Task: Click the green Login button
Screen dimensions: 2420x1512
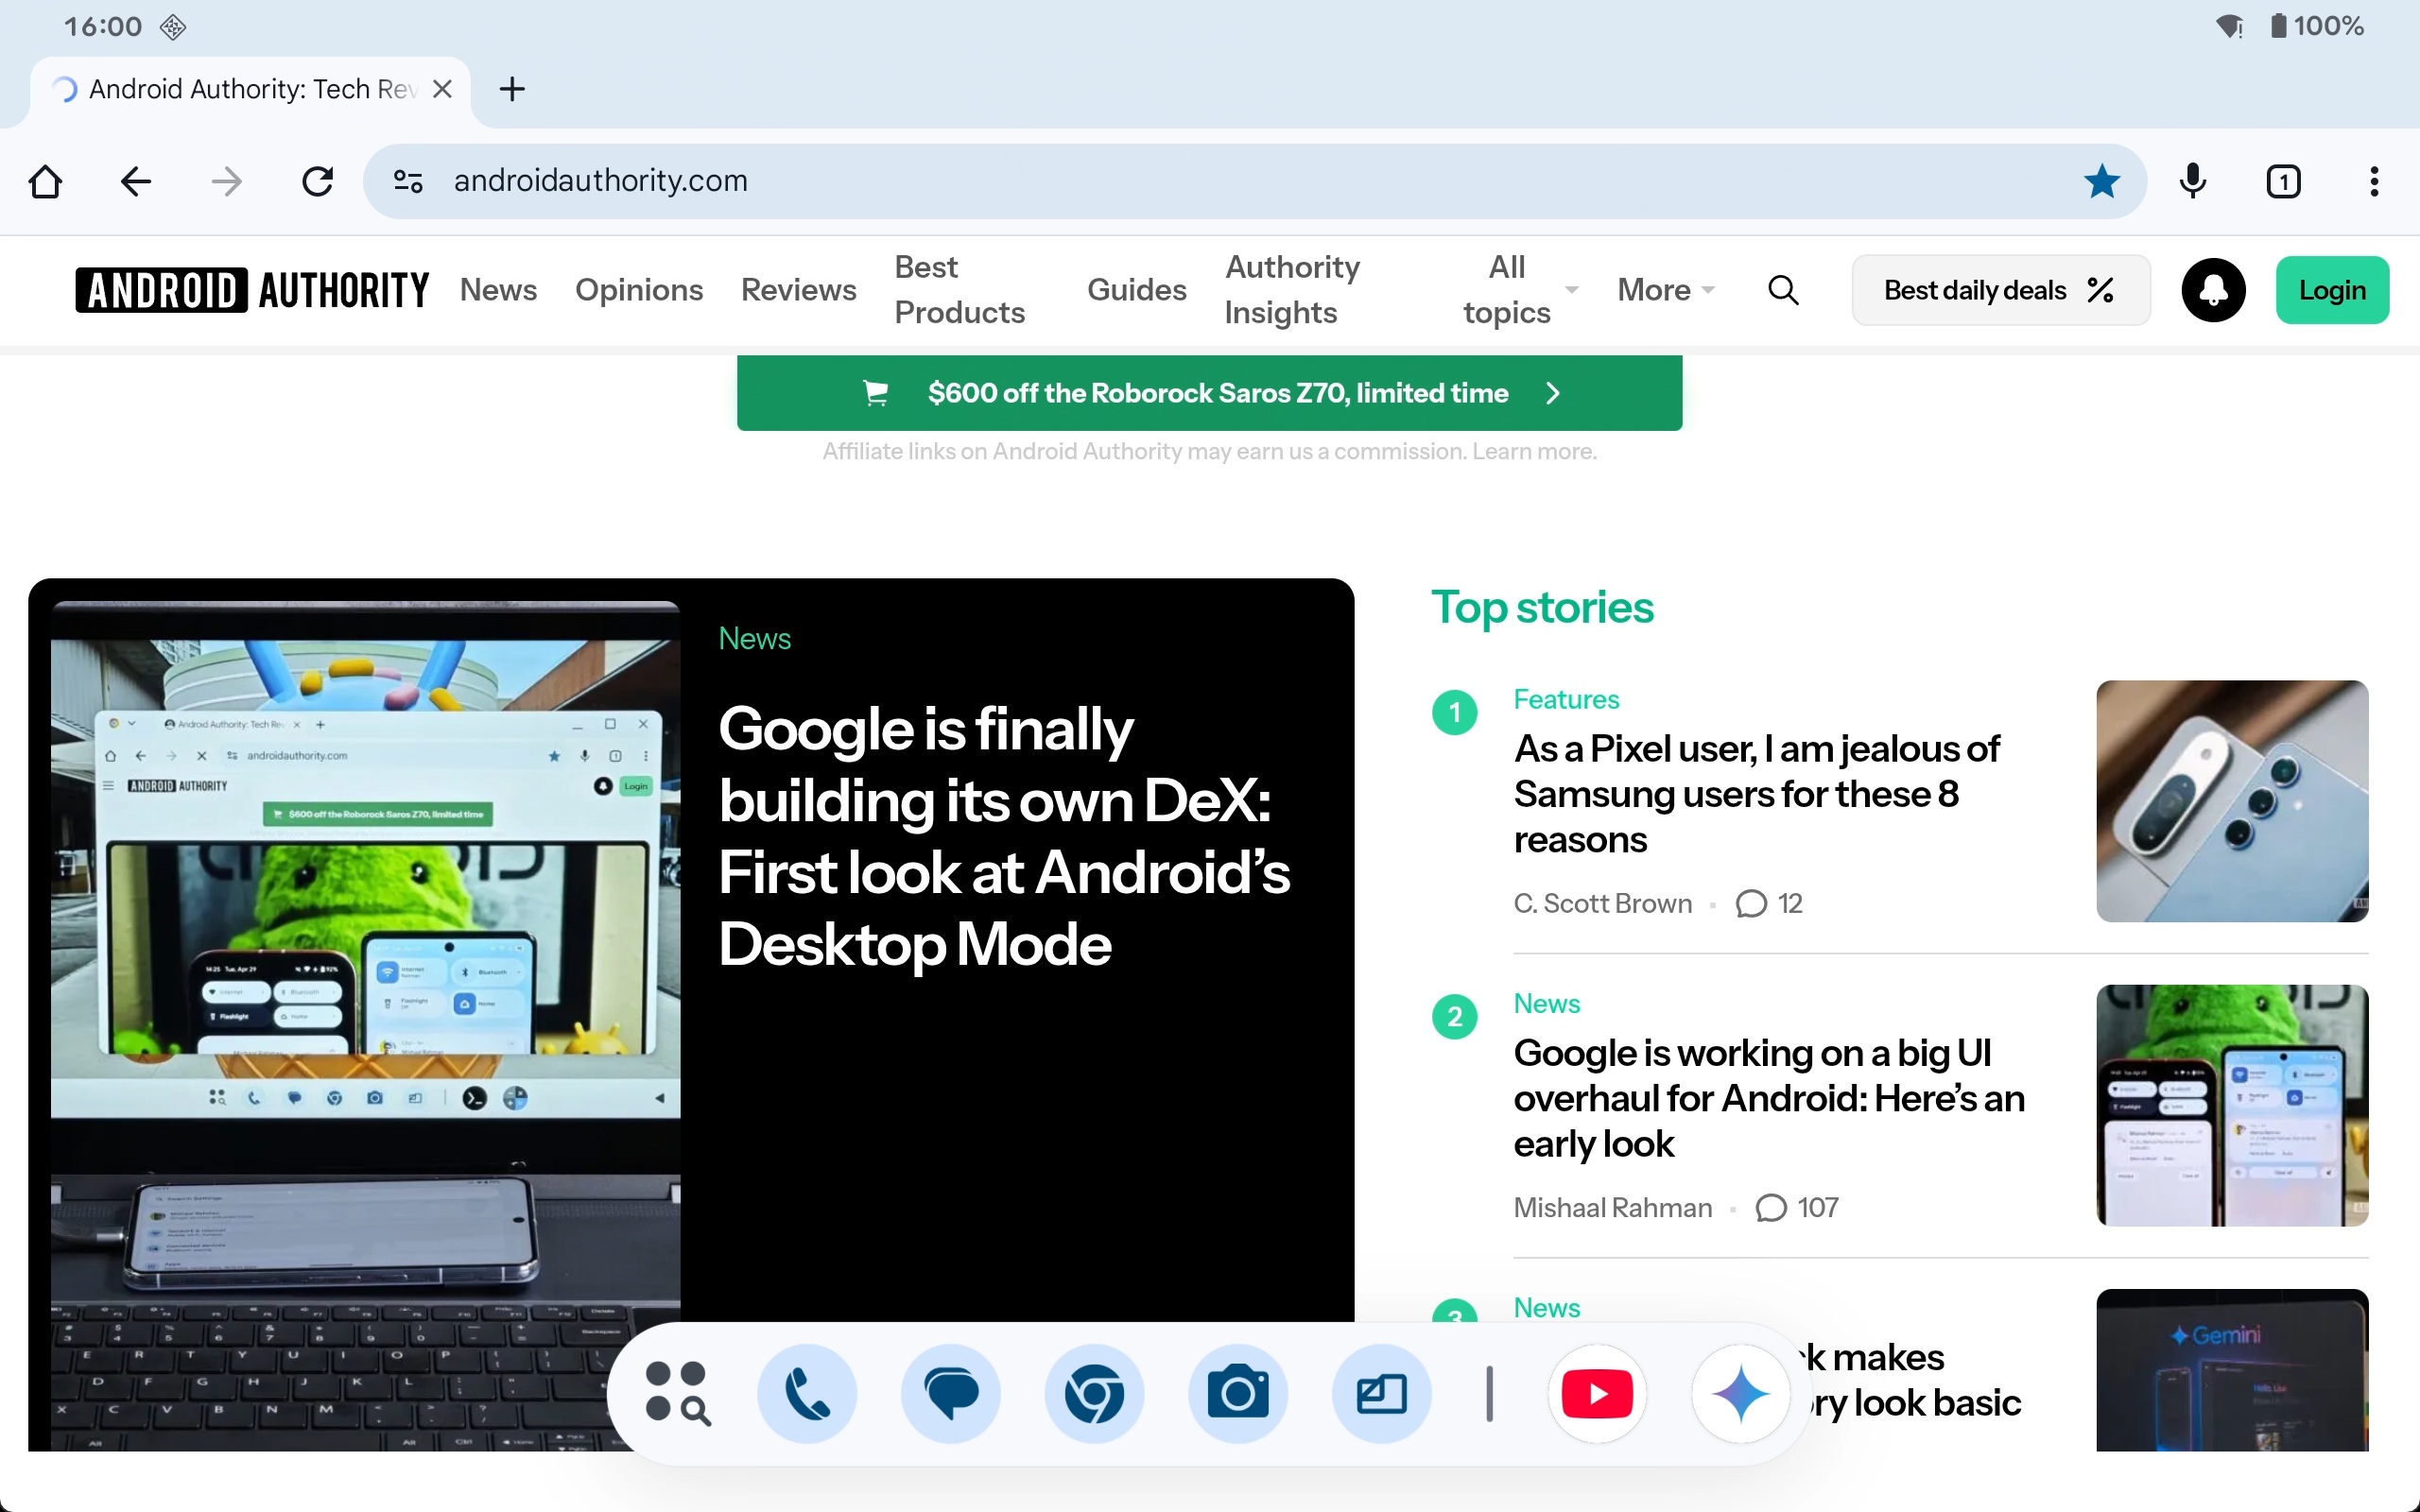Action: click(x=2331, y=290)
